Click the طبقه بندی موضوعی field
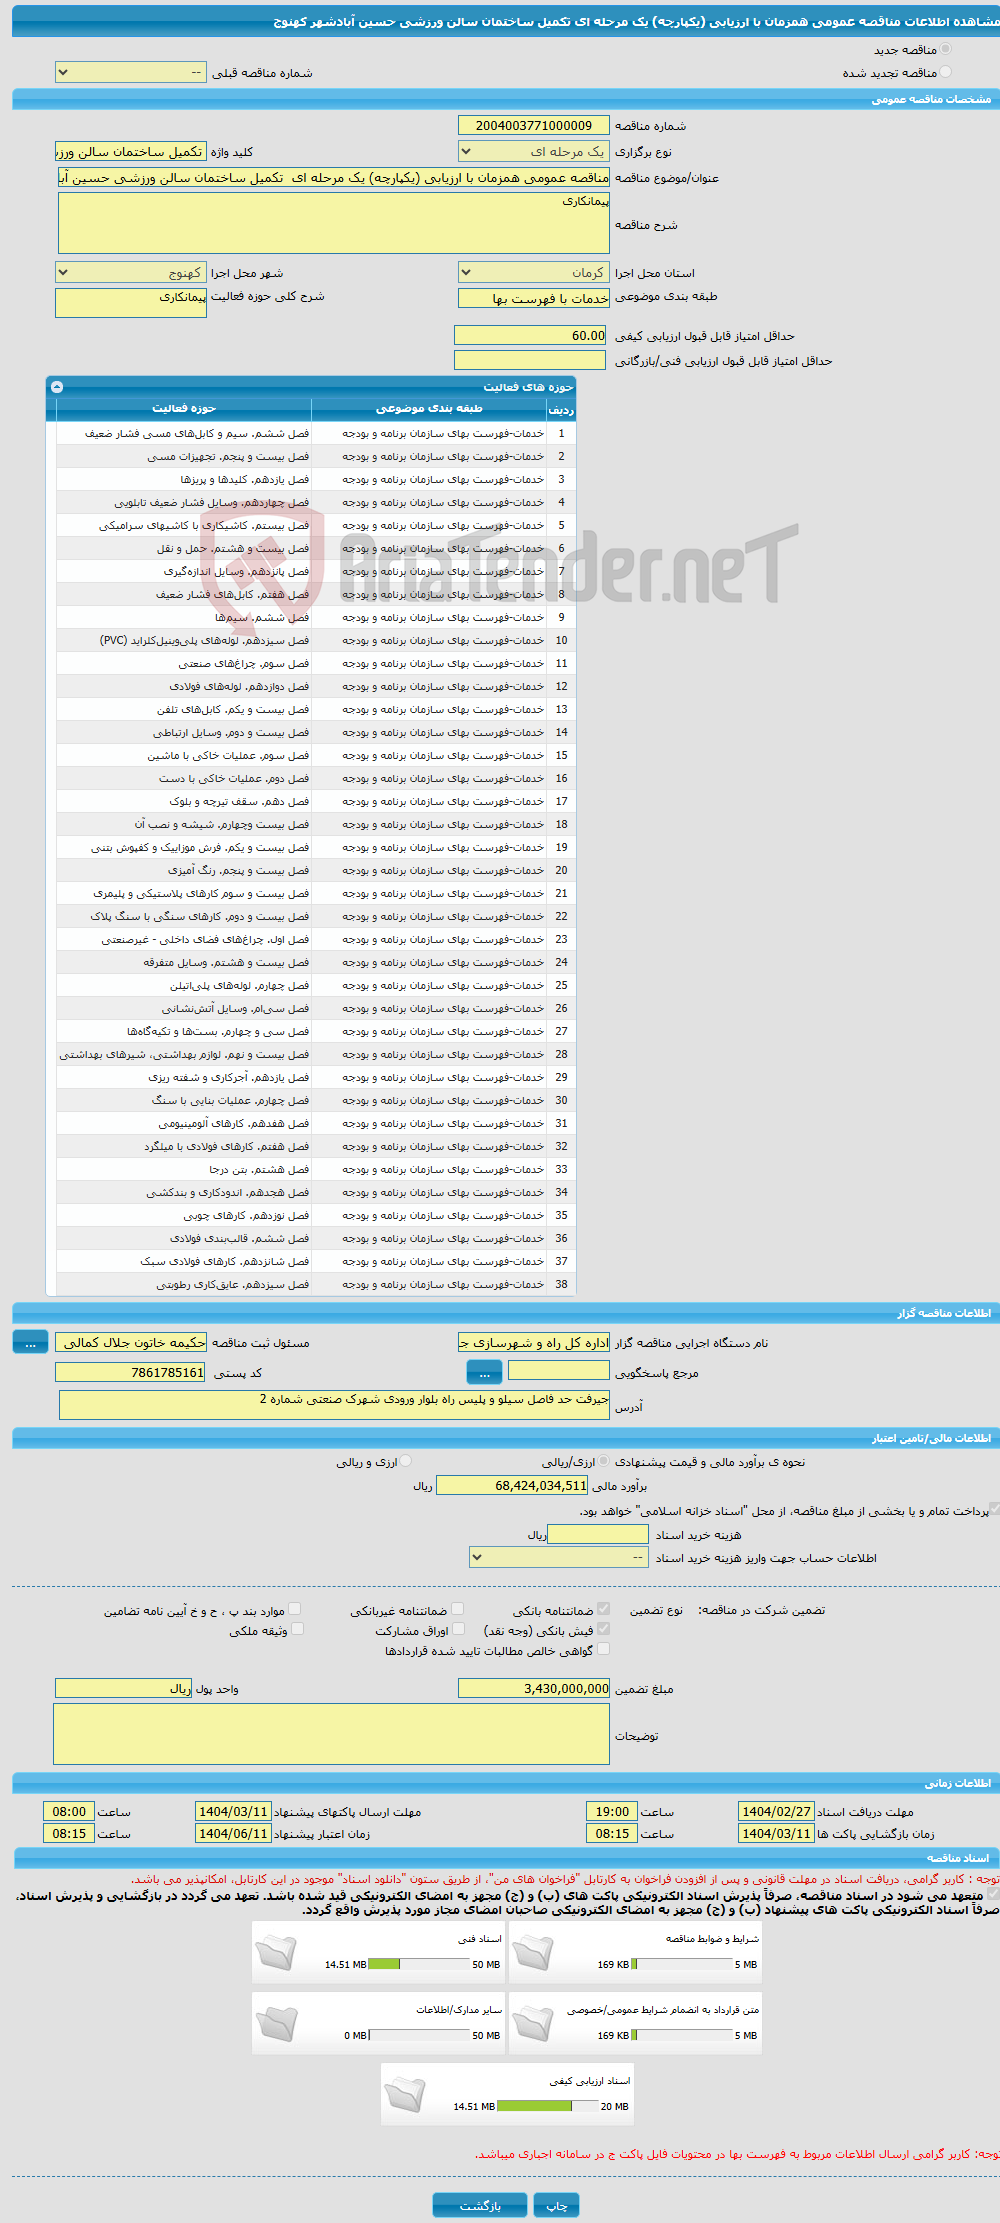The height and width of the screenshot is (2223, 1000). point(534,298)
